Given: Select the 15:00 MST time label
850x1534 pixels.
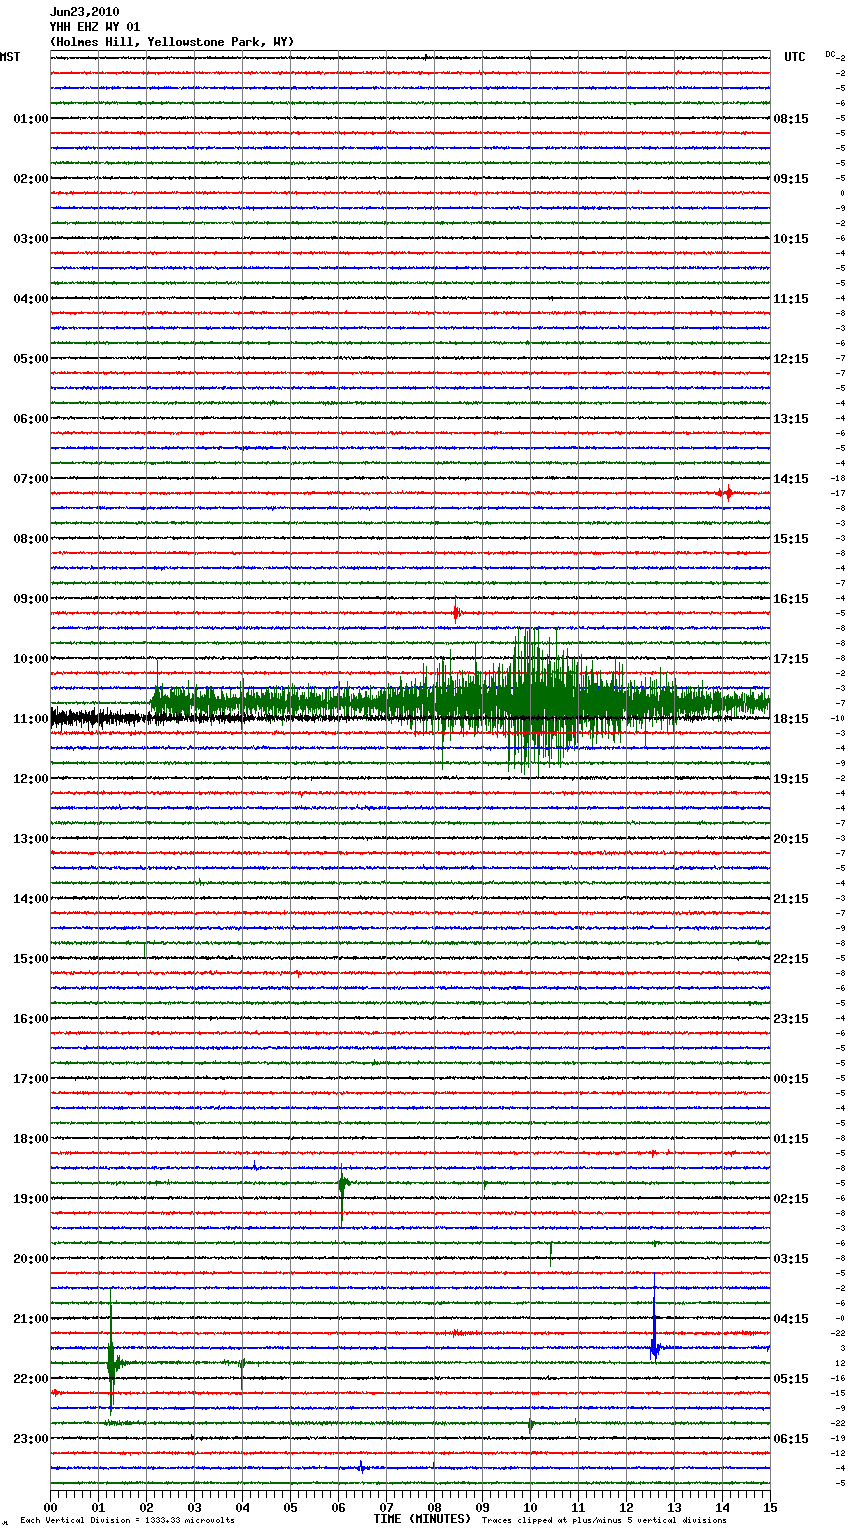Looking at the screenshot, I should [x=31, y=958].
